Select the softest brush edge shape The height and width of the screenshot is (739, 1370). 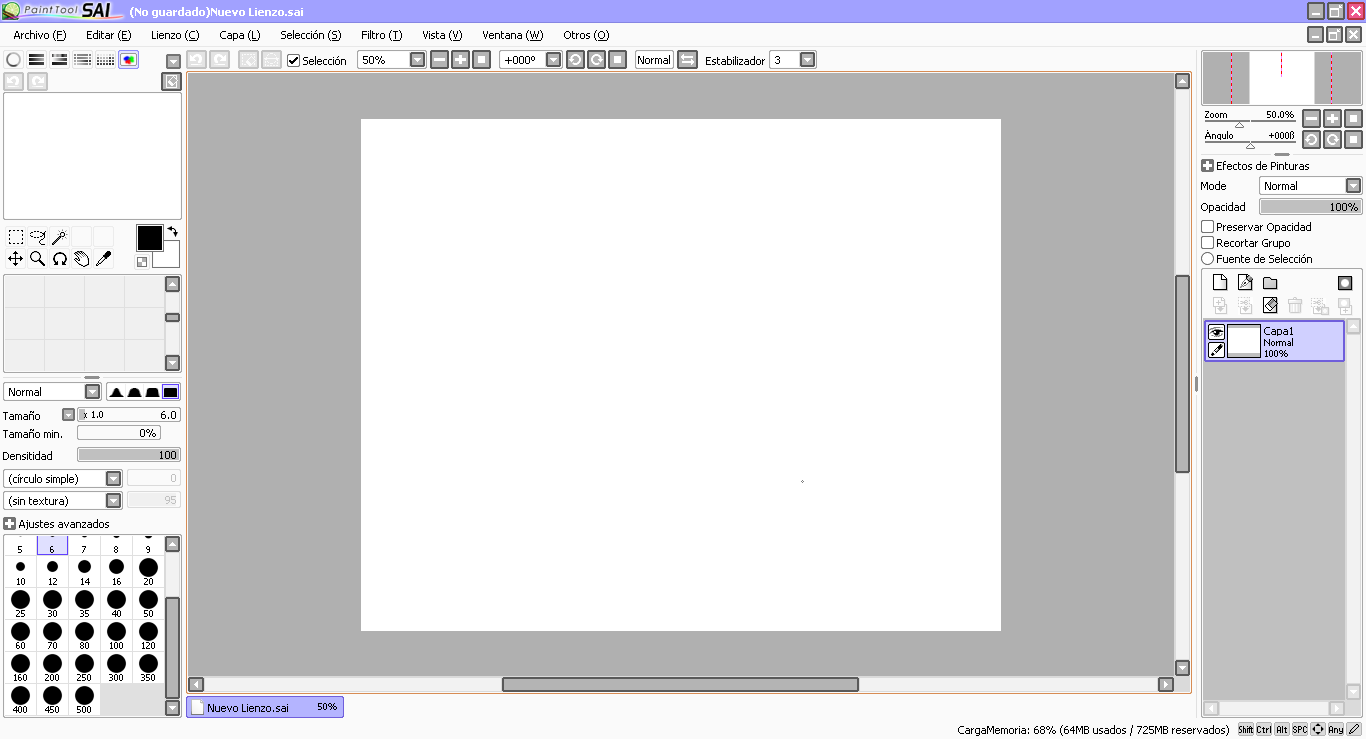116,392
